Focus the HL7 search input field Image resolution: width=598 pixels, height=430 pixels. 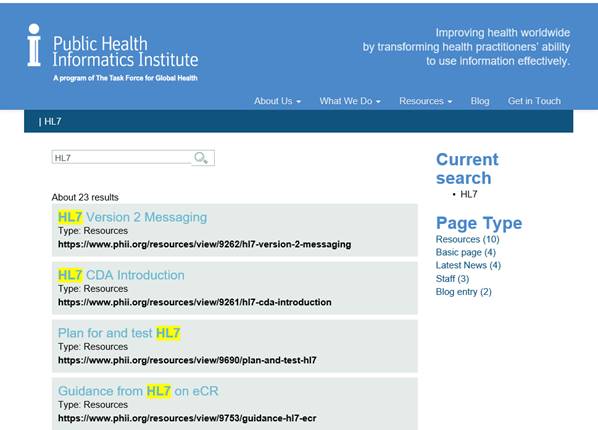[x=122, y=158]
